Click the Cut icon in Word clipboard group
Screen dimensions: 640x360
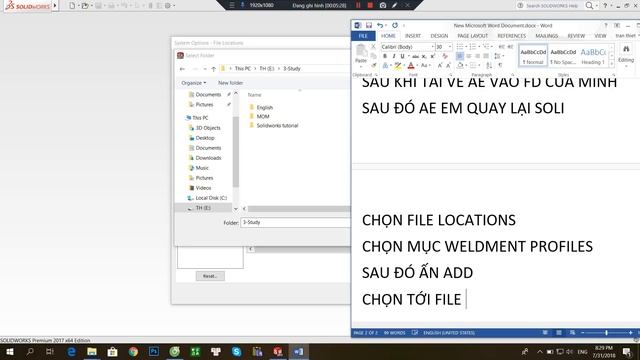coord(373,47)
